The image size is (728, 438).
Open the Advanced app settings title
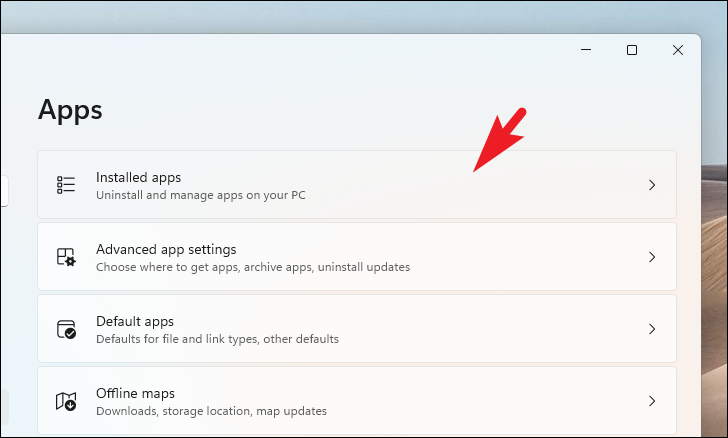pos(166,249)
